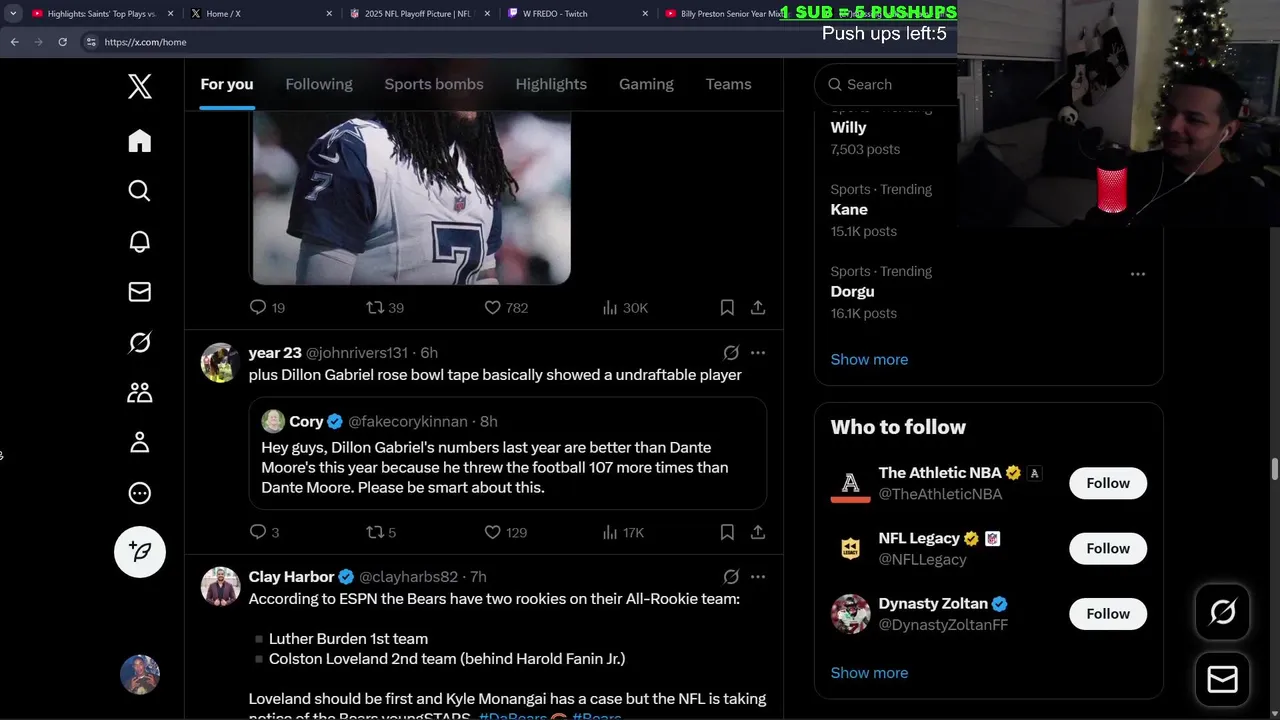Open account avatar at sidebar bottom
1280x720 pixels.
pos(140,675)
